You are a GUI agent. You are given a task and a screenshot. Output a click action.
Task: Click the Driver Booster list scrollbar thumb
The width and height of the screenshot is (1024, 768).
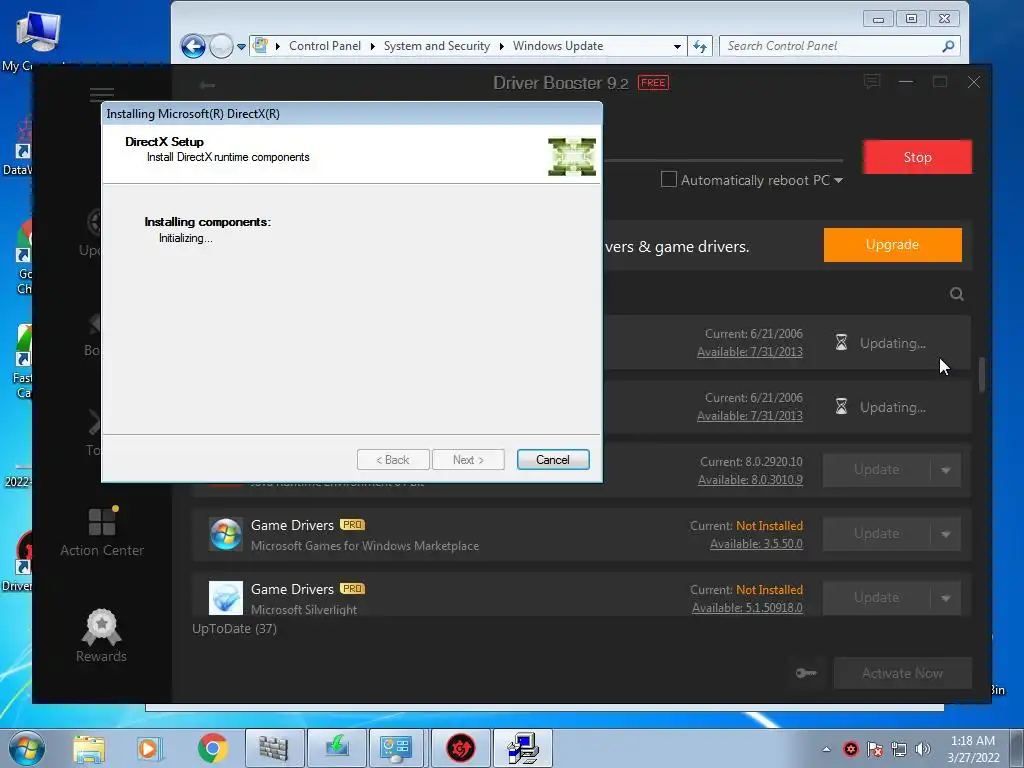pos(982,374)
